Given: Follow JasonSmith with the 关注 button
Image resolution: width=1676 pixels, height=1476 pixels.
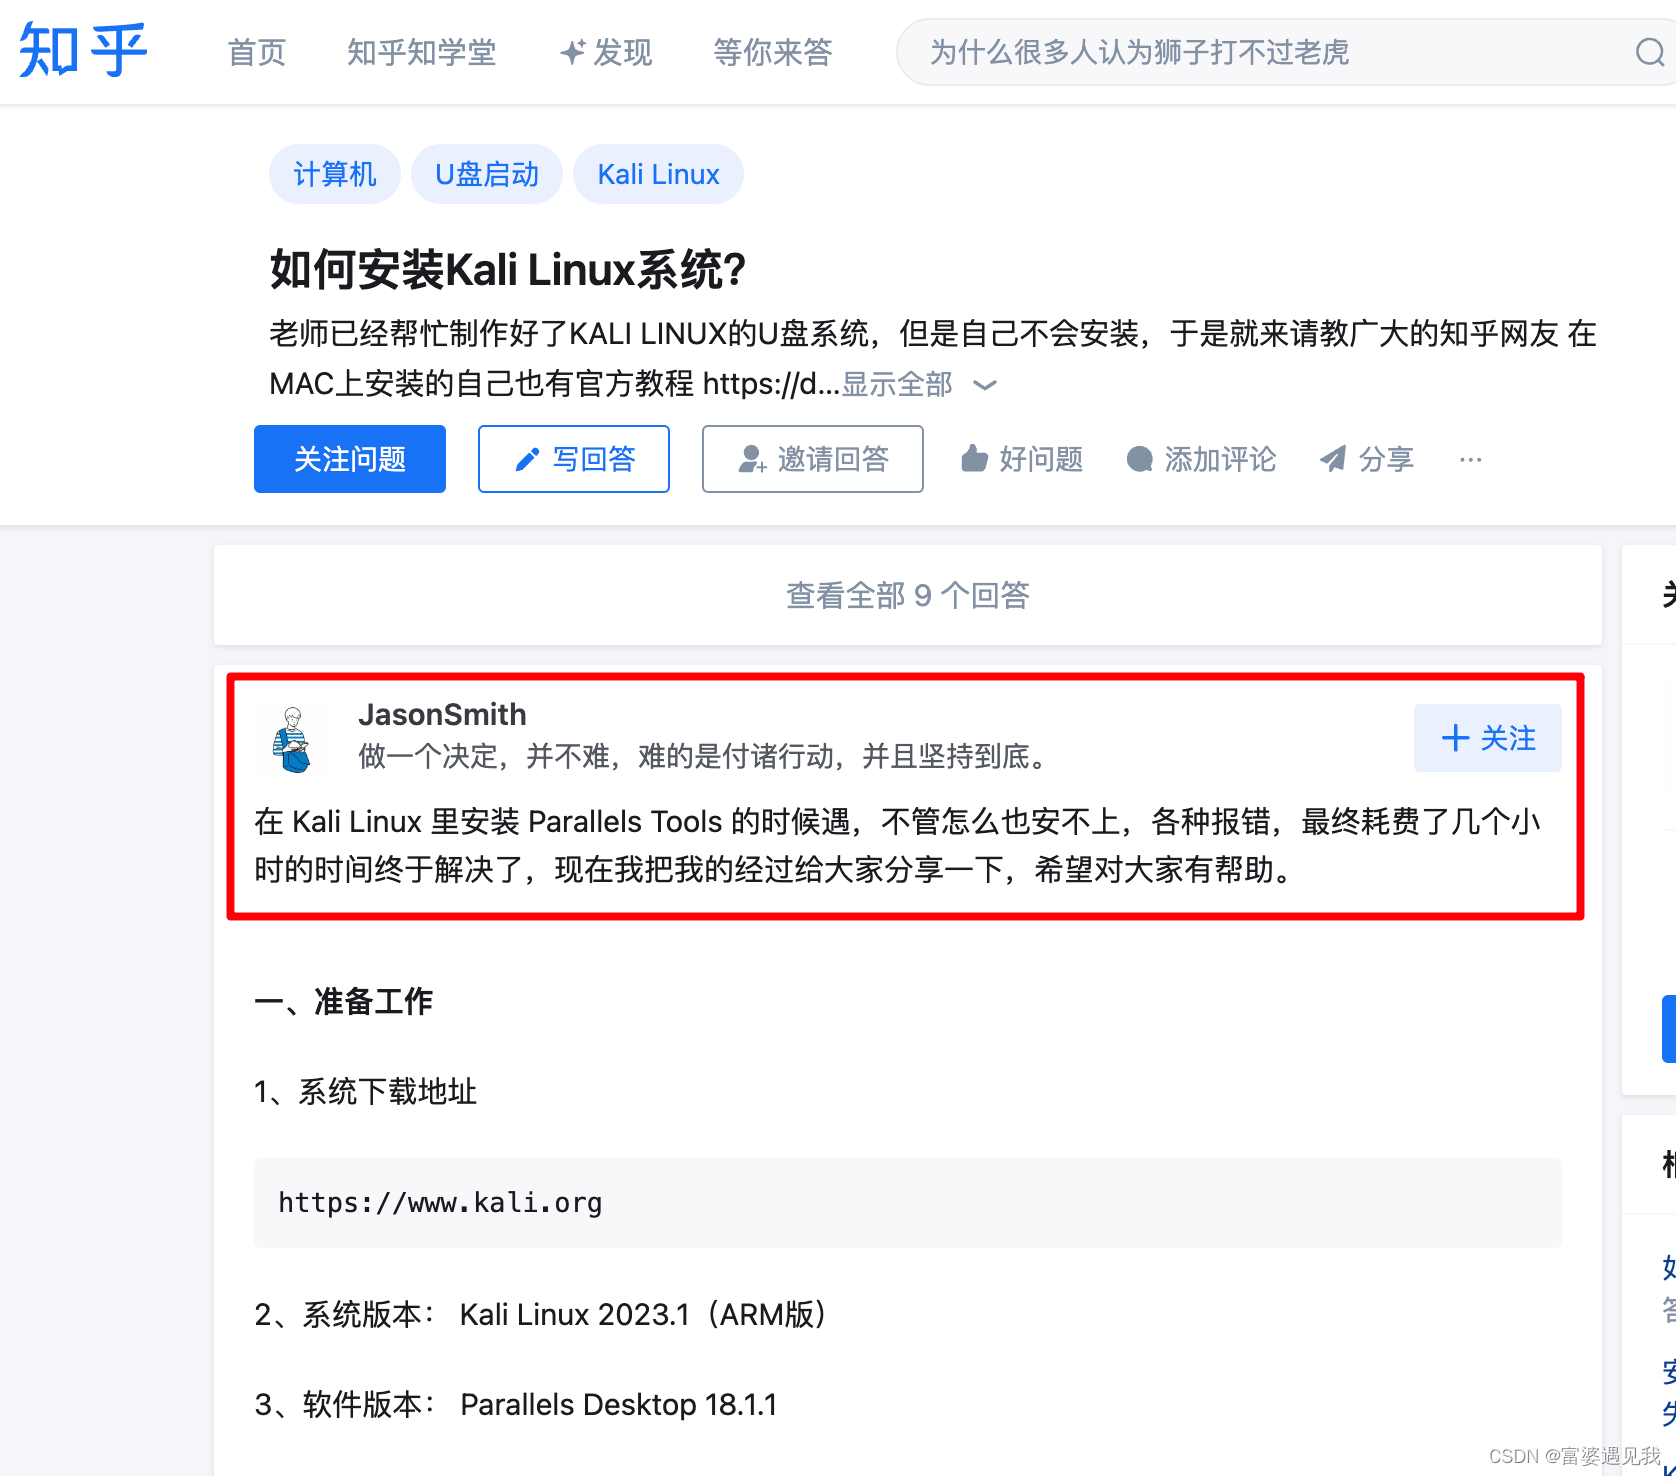Looking at the screenshot, I should click(x=1488, y=738).
